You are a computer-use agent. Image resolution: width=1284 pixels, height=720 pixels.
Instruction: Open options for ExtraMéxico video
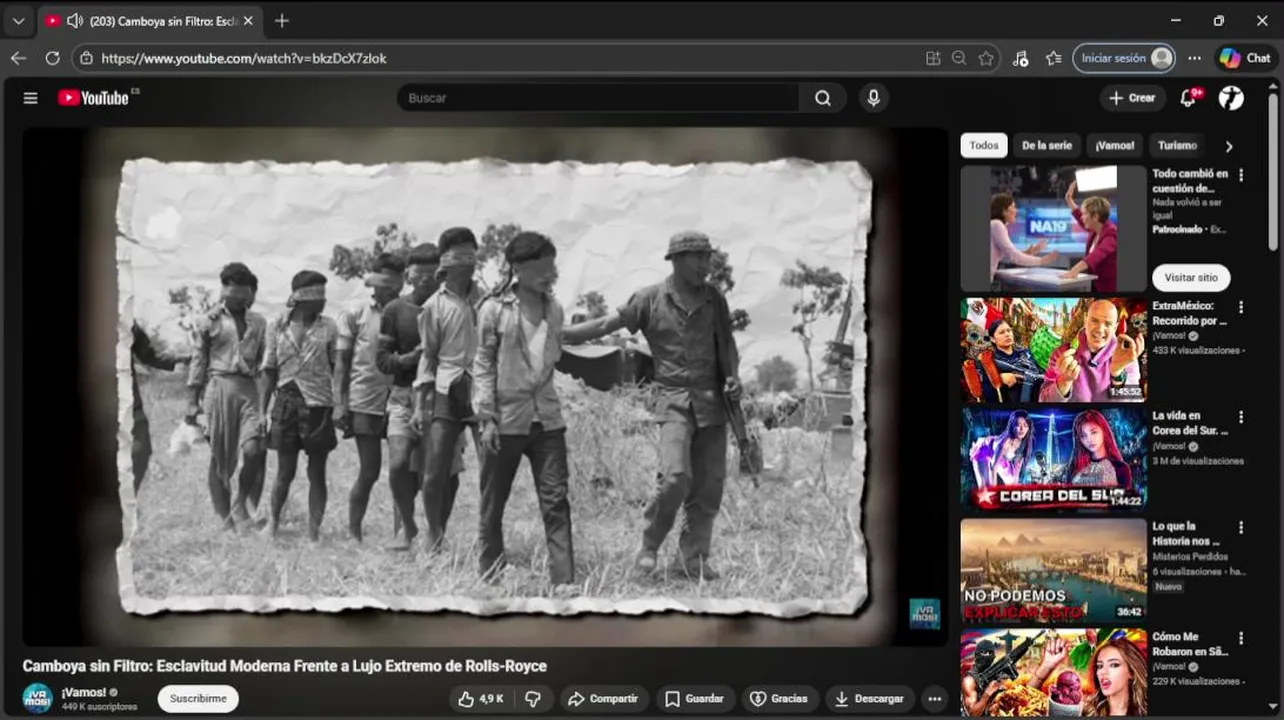pos(1241,307)
